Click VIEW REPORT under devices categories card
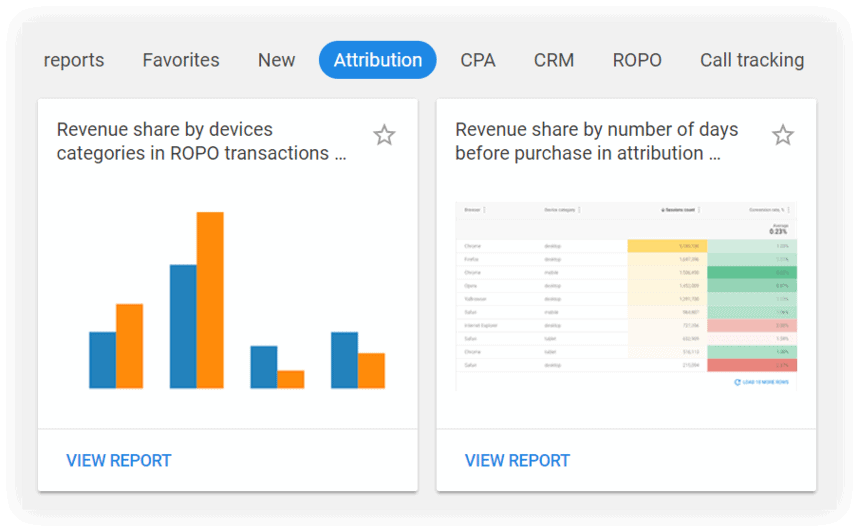This screenshot has height=532, width=859. coord(119,460)
